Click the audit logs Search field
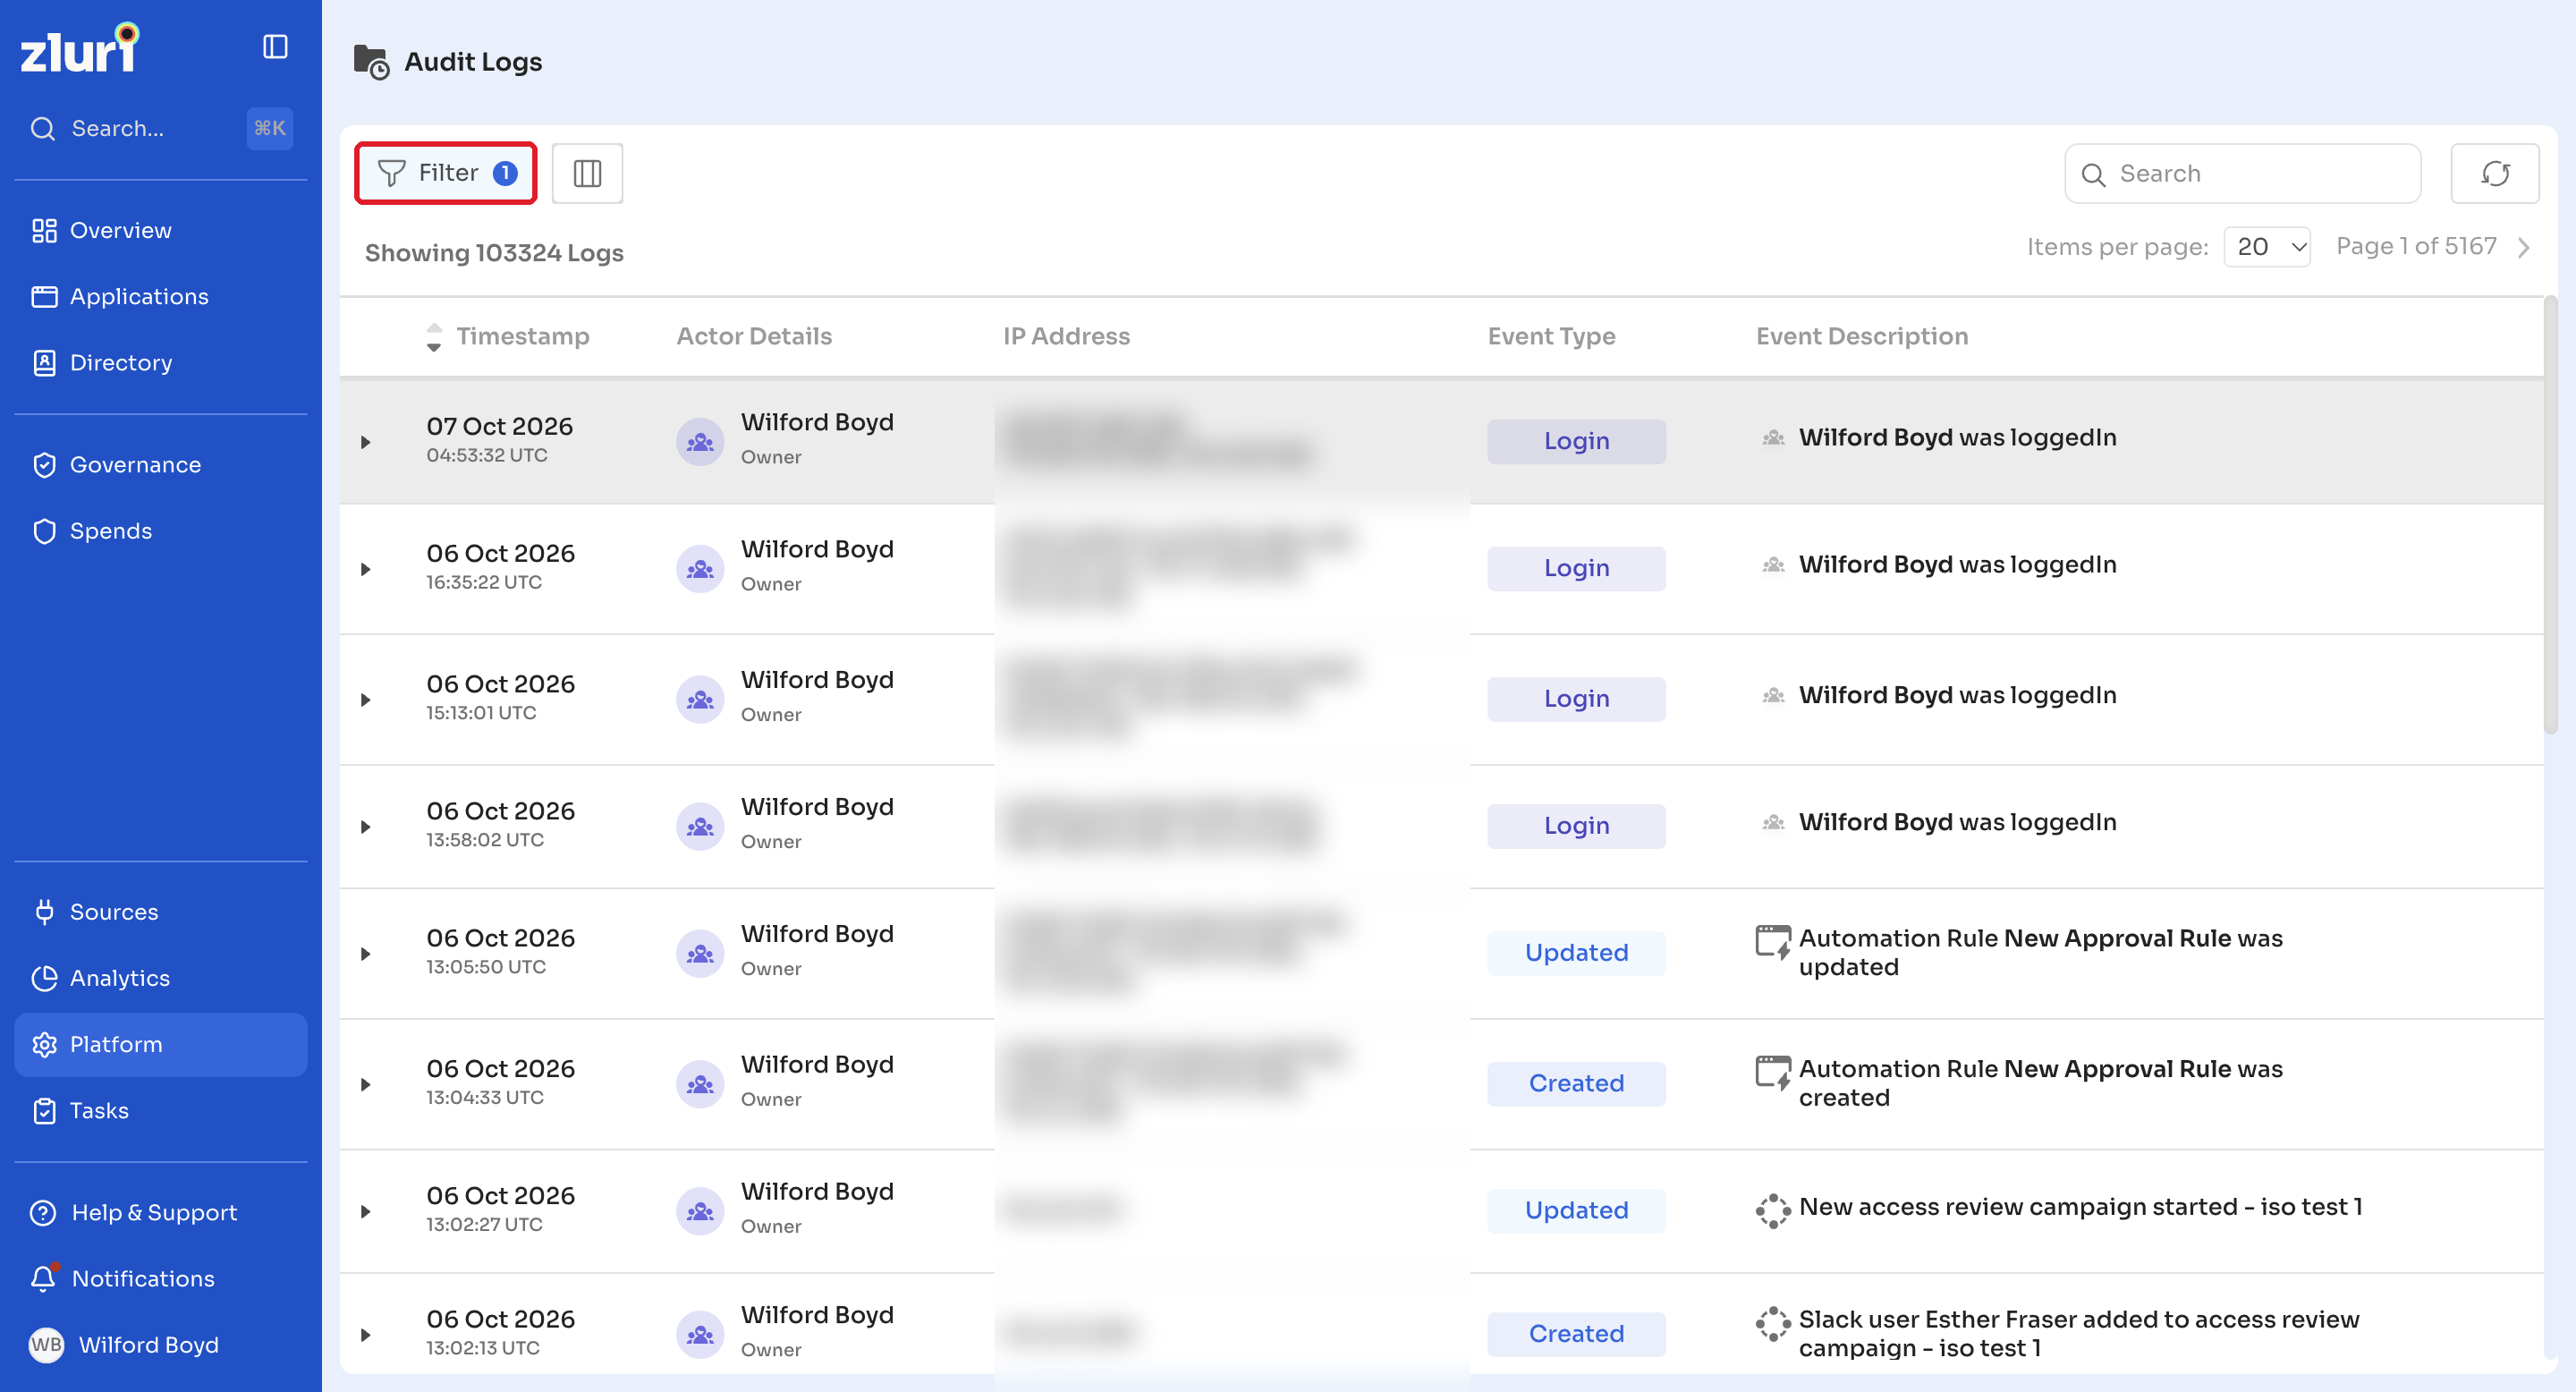Viewport: 2576px width, 1392px height. click(x=2242, y=174)
